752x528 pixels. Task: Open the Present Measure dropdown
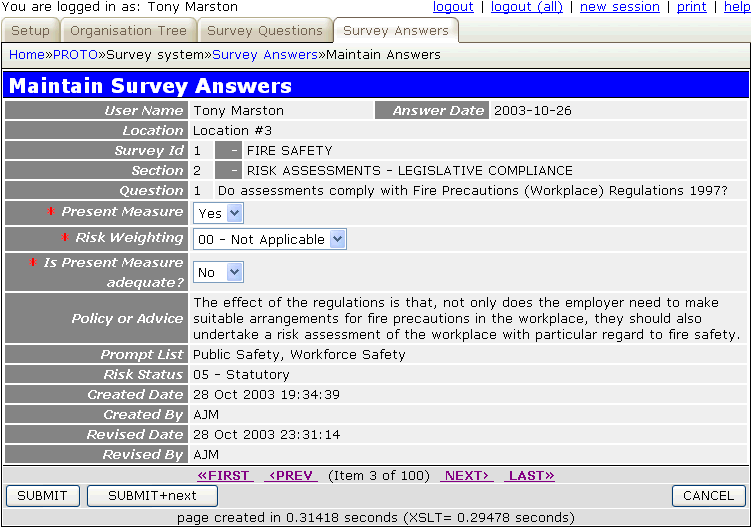point(218,213)
